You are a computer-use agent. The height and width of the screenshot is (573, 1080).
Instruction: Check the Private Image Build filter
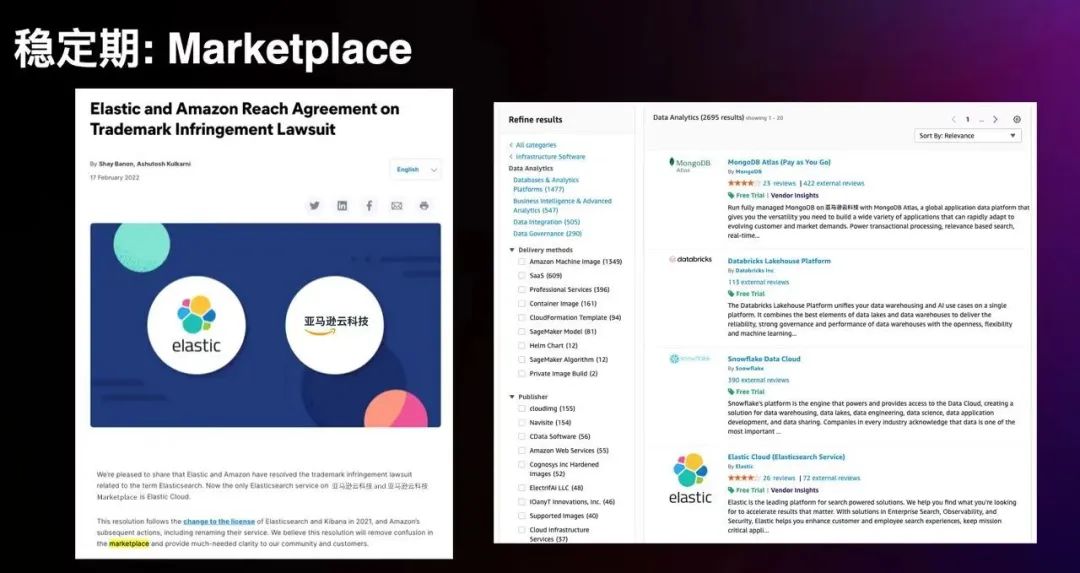click(522, 373)
